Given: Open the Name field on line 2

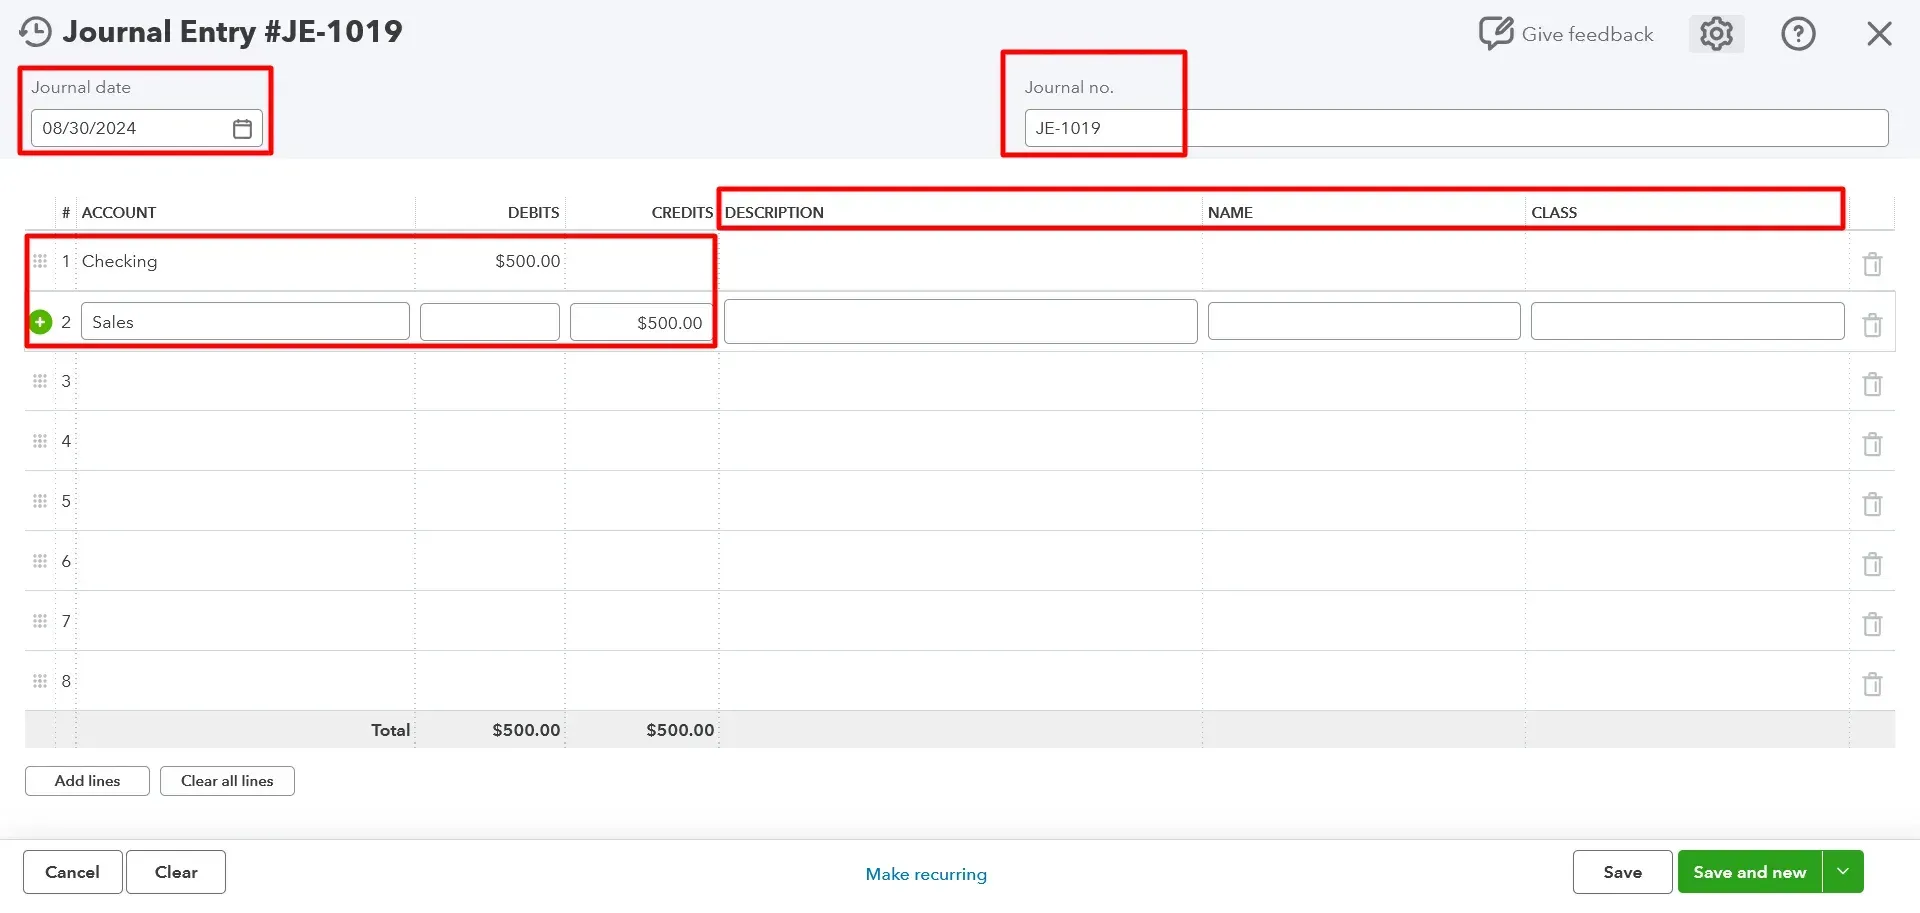Looking at the screenshot, I should coord(1364,322).
